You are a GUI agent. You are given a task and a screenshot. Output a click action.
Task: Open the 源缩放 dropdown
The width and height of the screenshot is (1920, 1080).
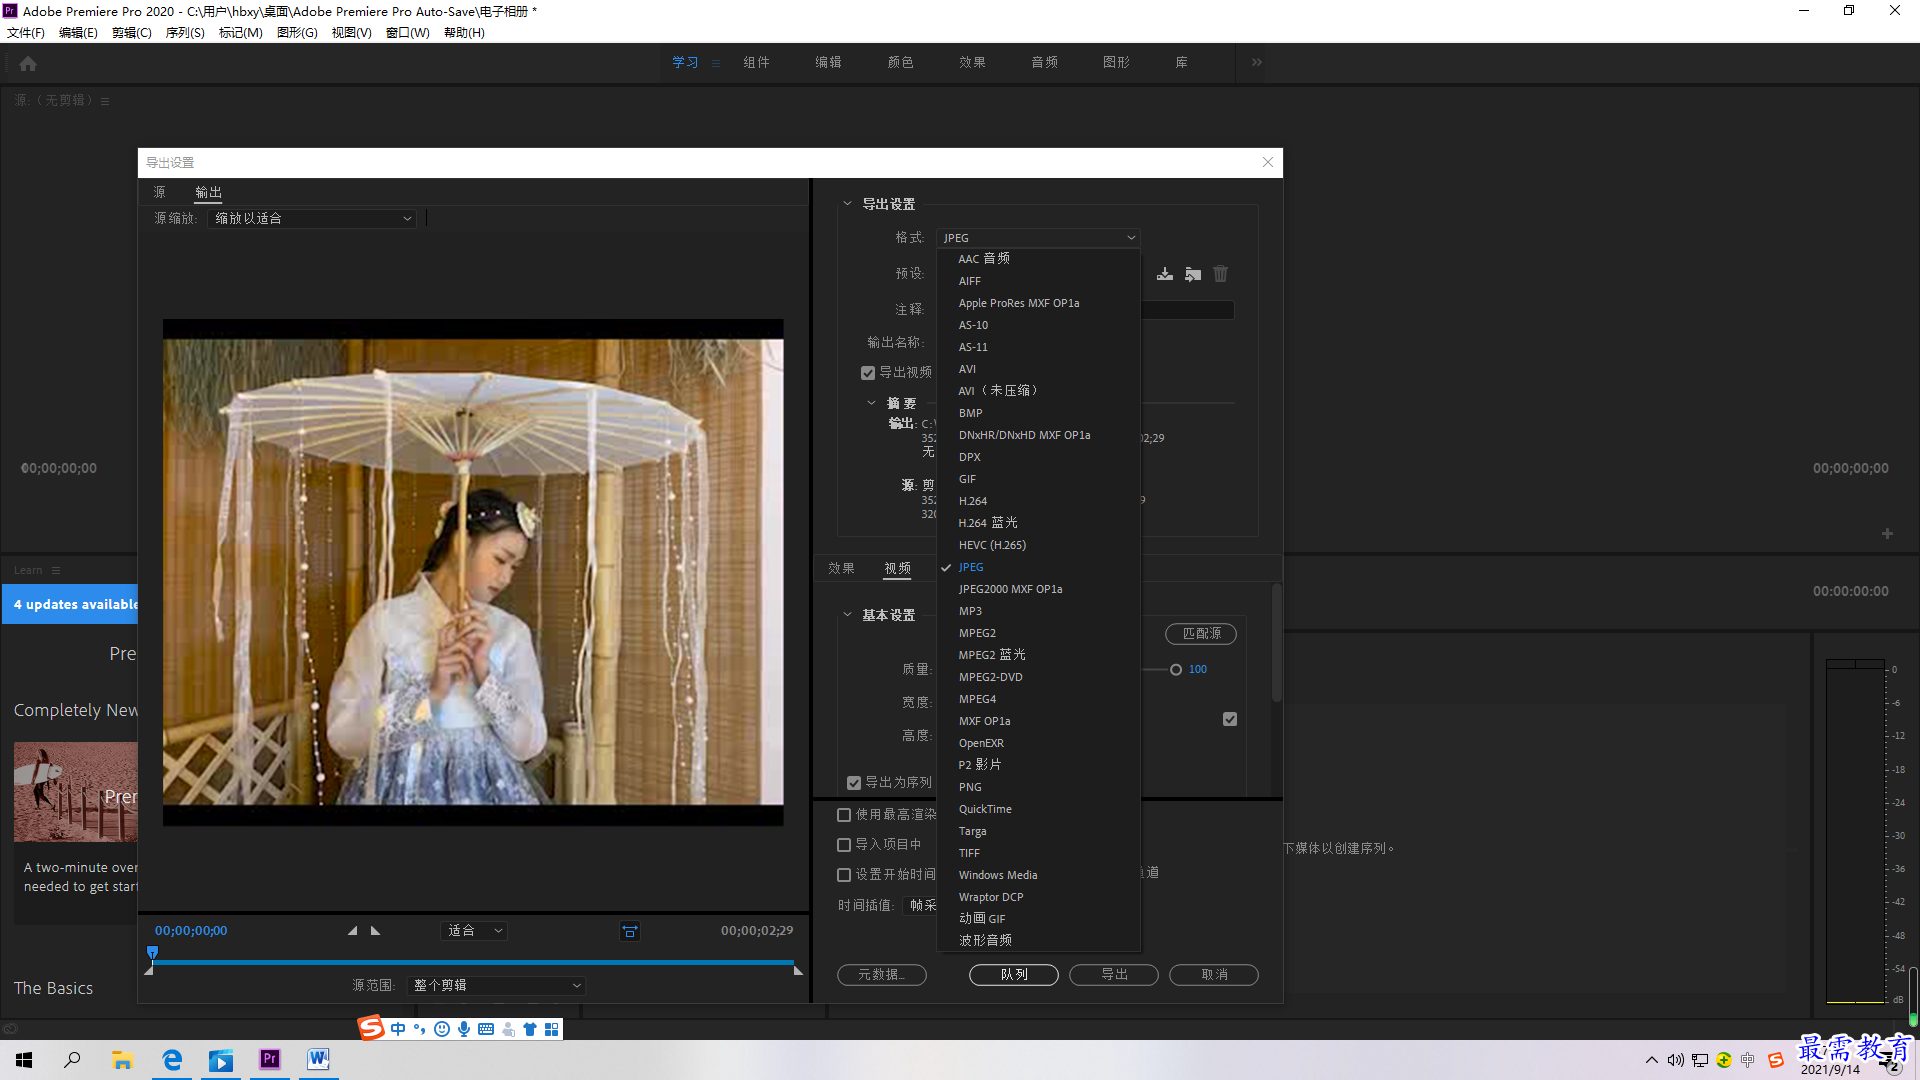[312, 218]
